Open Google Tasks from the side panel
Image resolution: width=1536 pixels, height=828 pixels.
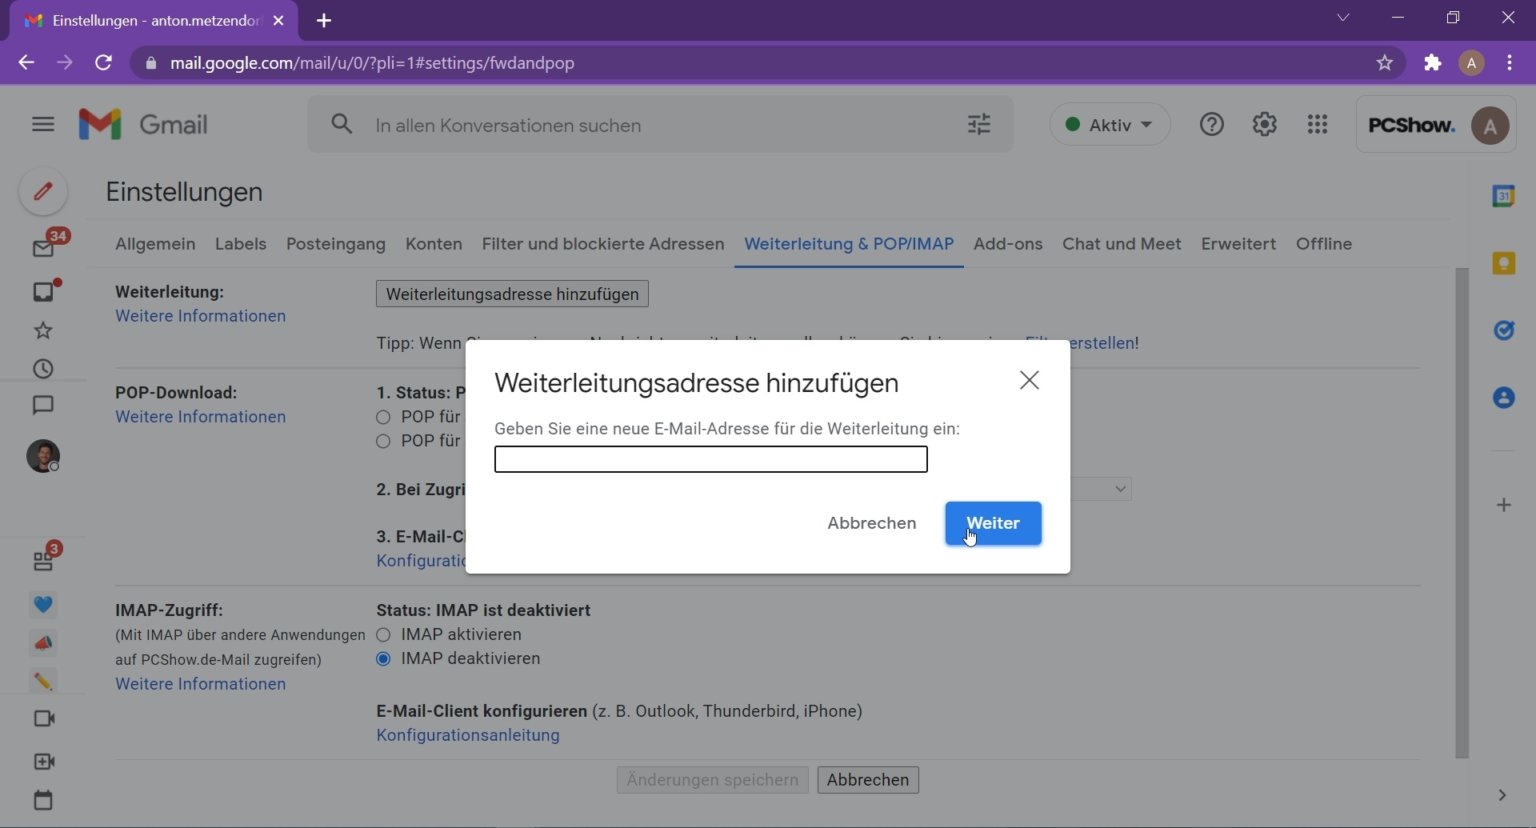tap(1504, 330)
